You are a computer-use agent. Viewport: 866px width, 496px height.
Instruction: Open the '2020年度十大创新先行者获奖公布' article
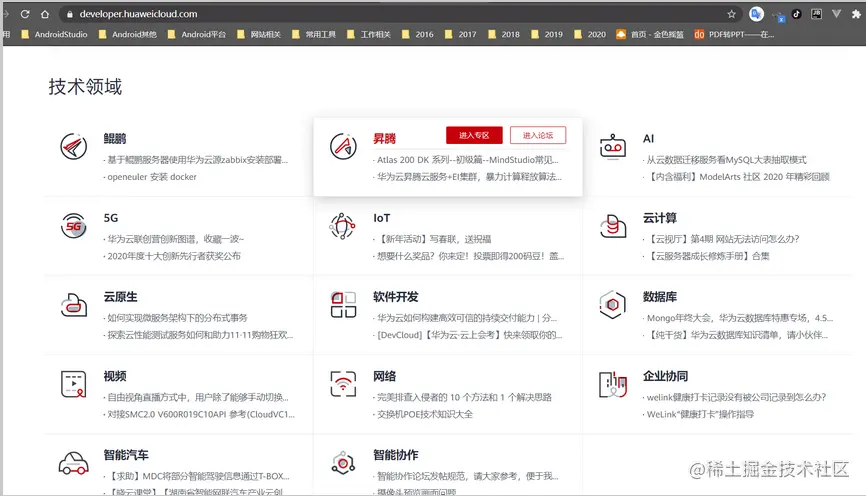(174, 256)
